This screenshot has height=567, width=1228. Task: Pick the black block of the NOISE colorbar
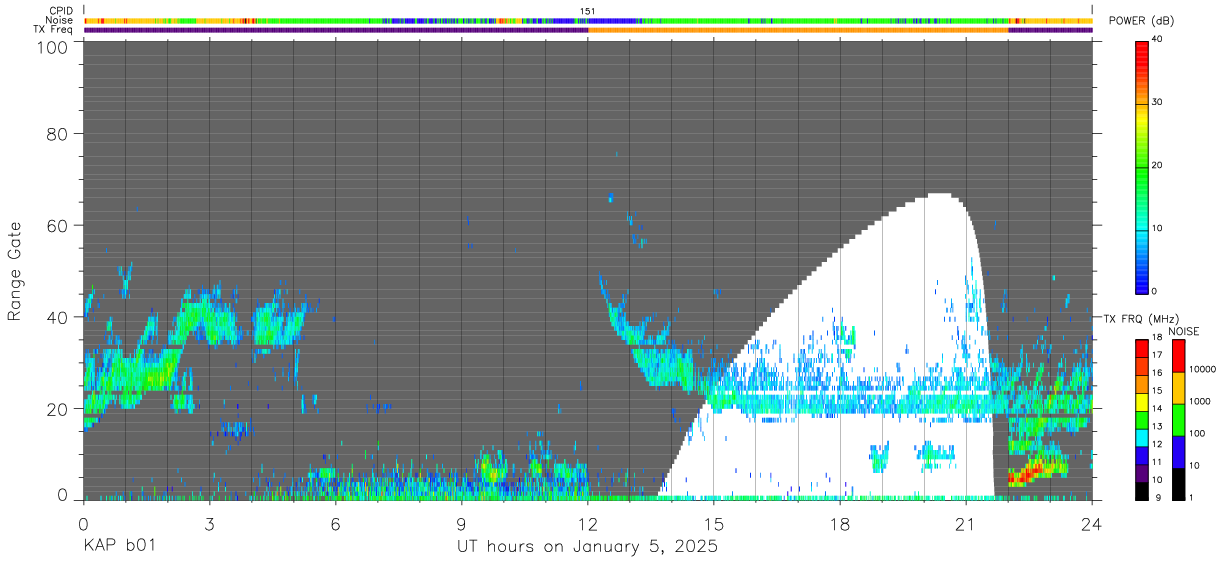1178,484
